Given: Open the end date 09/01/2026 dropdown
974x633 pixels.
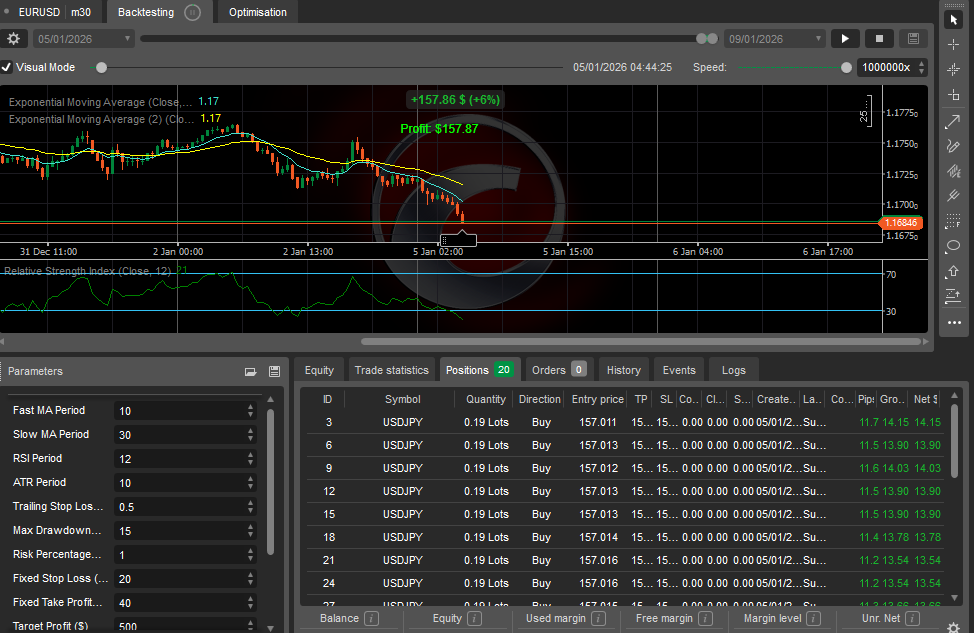Looking at the screenshot, I should tap(775, 38).
